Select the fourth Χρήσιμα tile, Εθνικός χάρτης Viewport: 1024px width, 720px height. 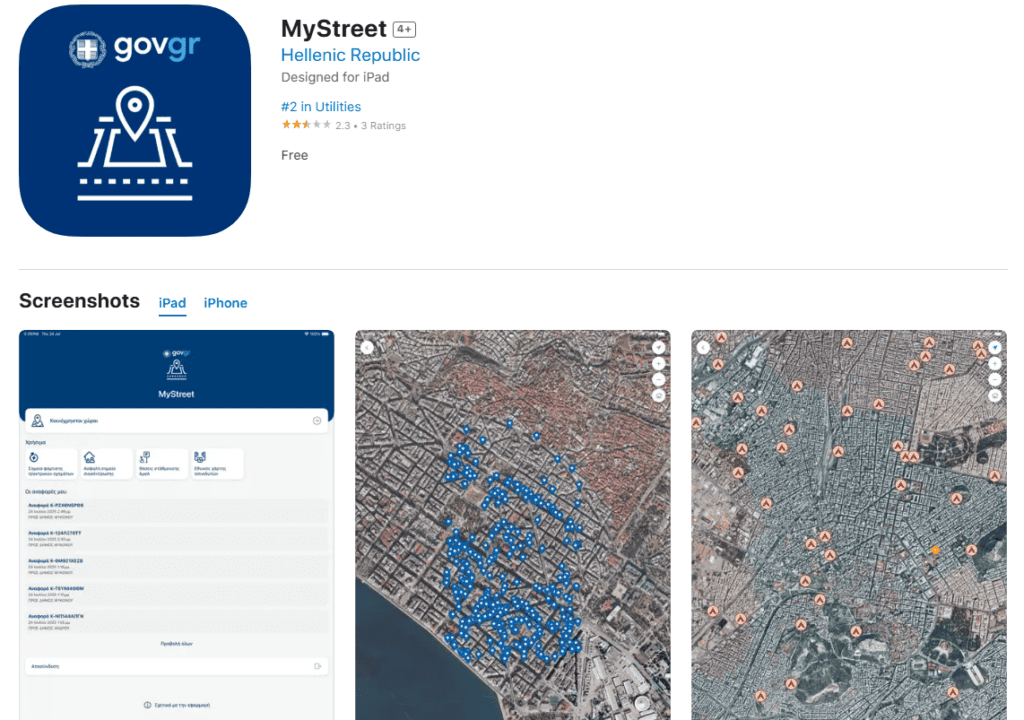coord(217,464)
